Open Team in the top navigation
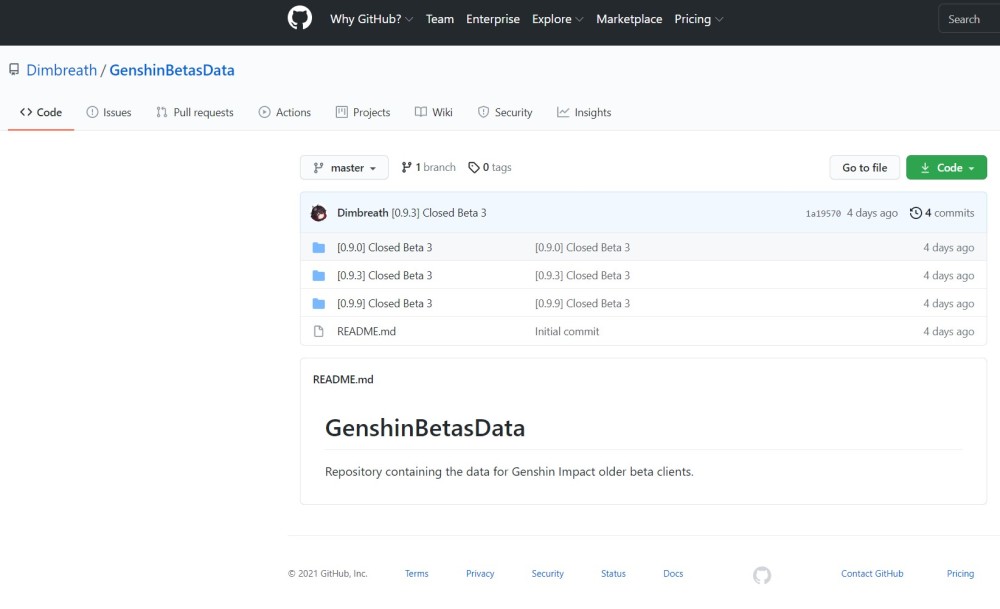 (440, 19)
